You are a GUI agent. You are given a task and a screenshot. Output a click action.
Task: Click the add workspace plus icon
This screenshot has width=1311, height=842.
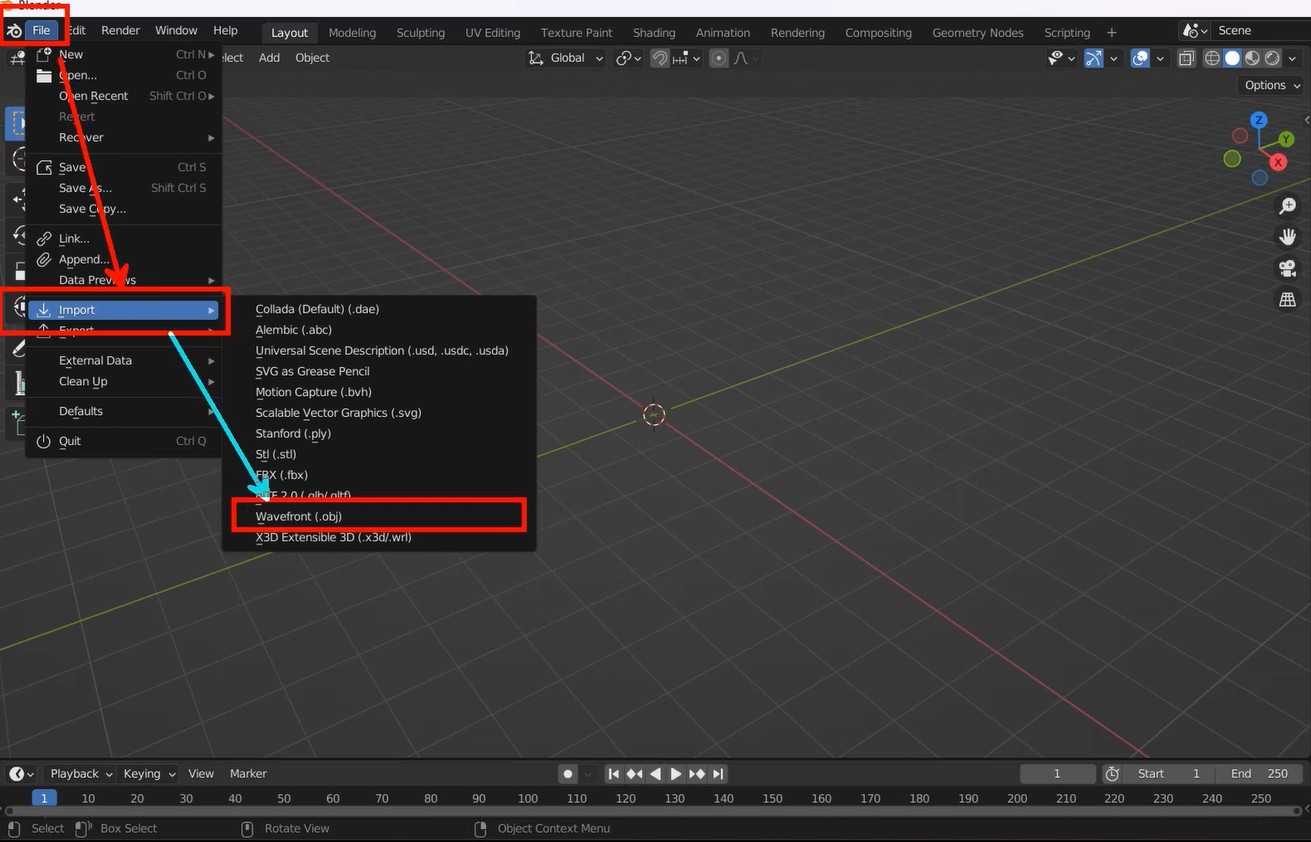1111,33
